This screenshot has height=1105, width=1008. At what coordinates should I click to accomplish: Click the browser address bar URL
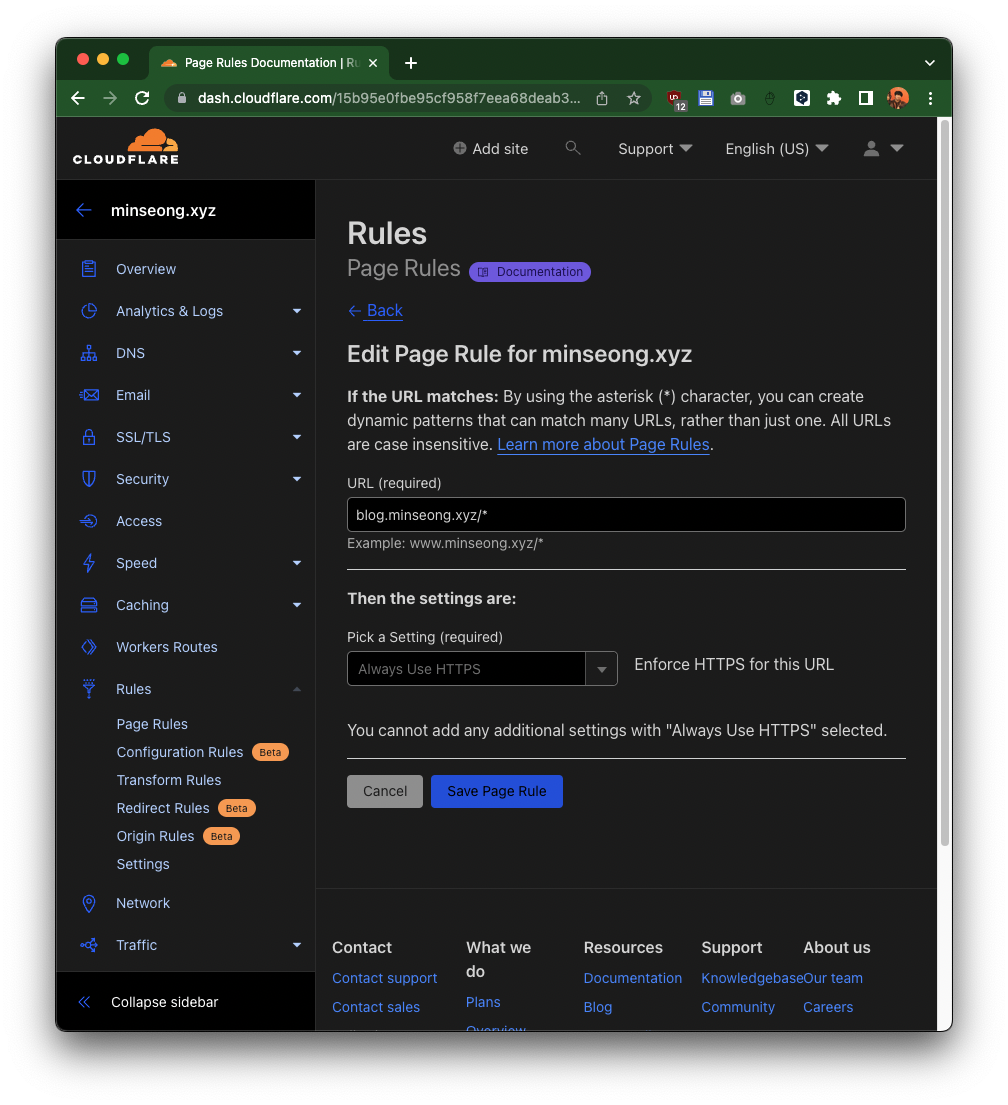(x=389, y=98)
